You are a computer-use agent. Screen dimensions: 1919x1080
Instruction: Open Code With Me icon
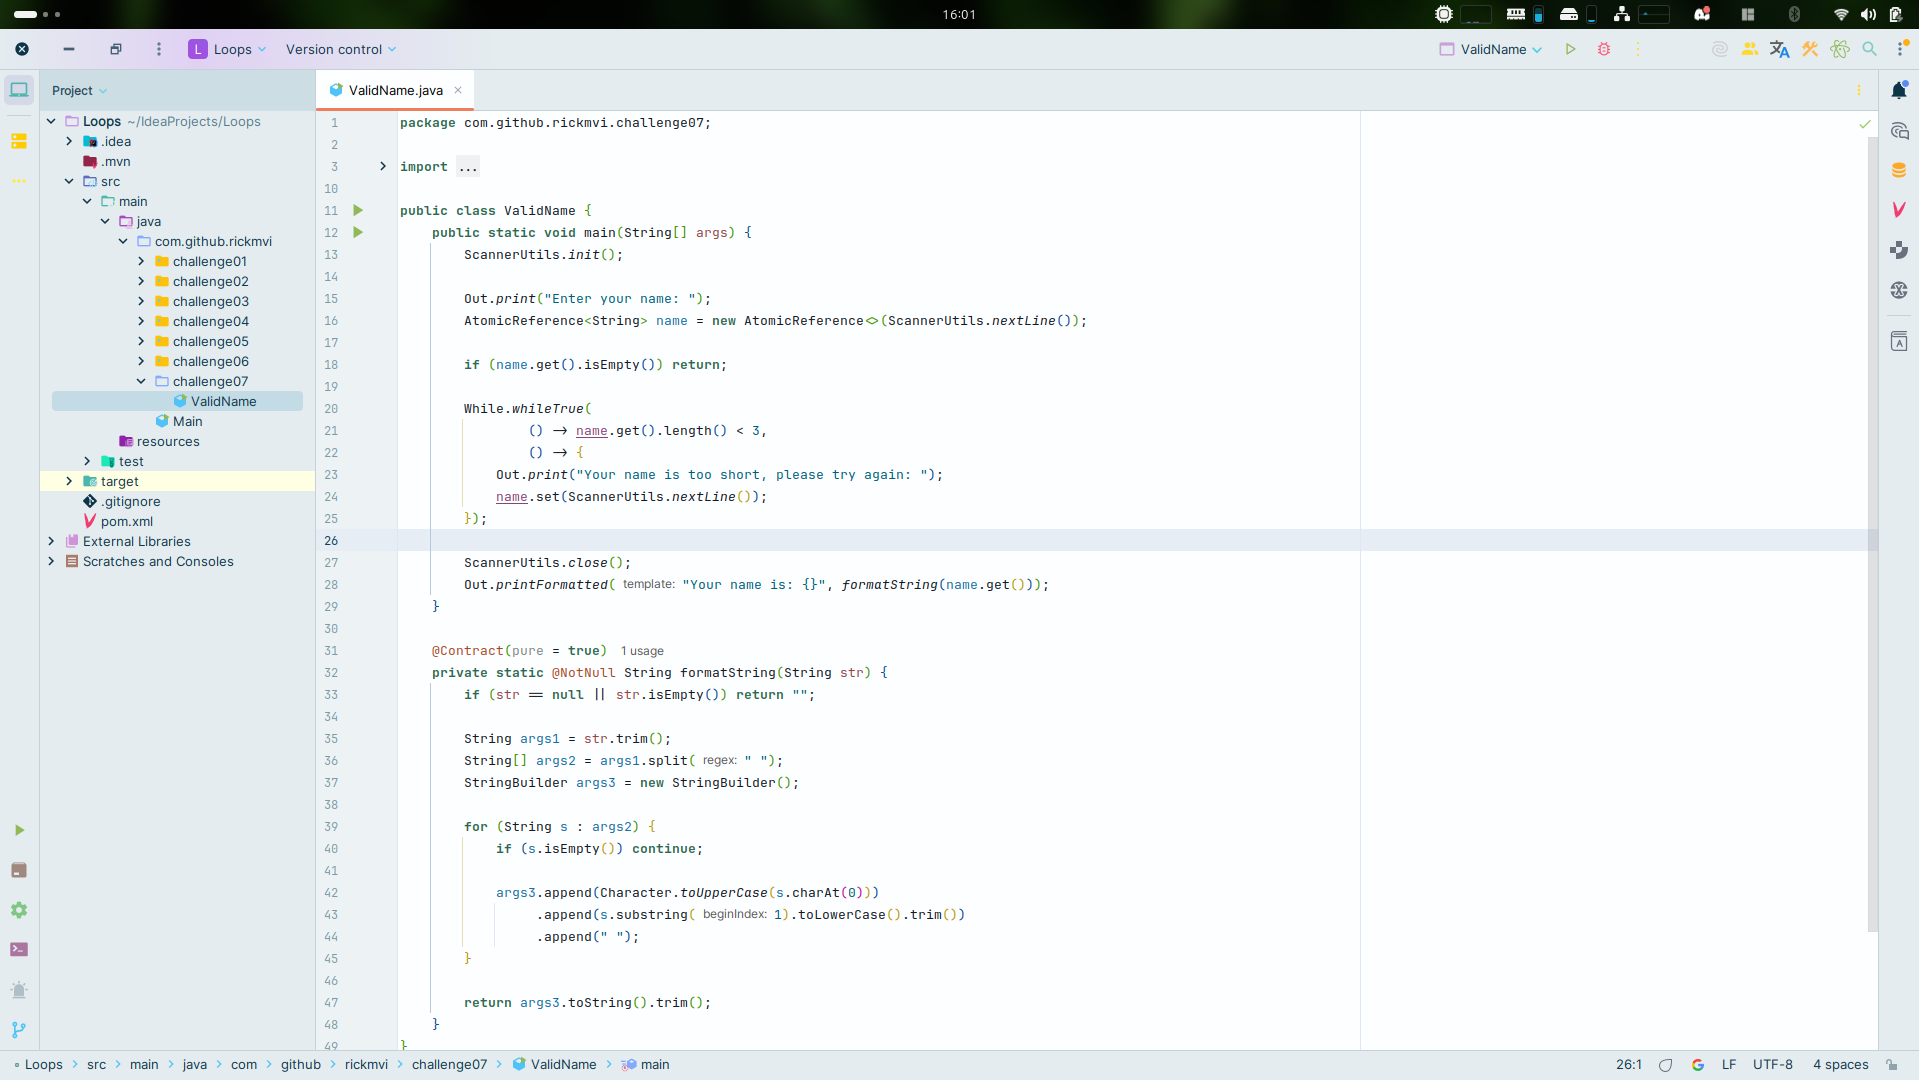tap(1749, 49)
